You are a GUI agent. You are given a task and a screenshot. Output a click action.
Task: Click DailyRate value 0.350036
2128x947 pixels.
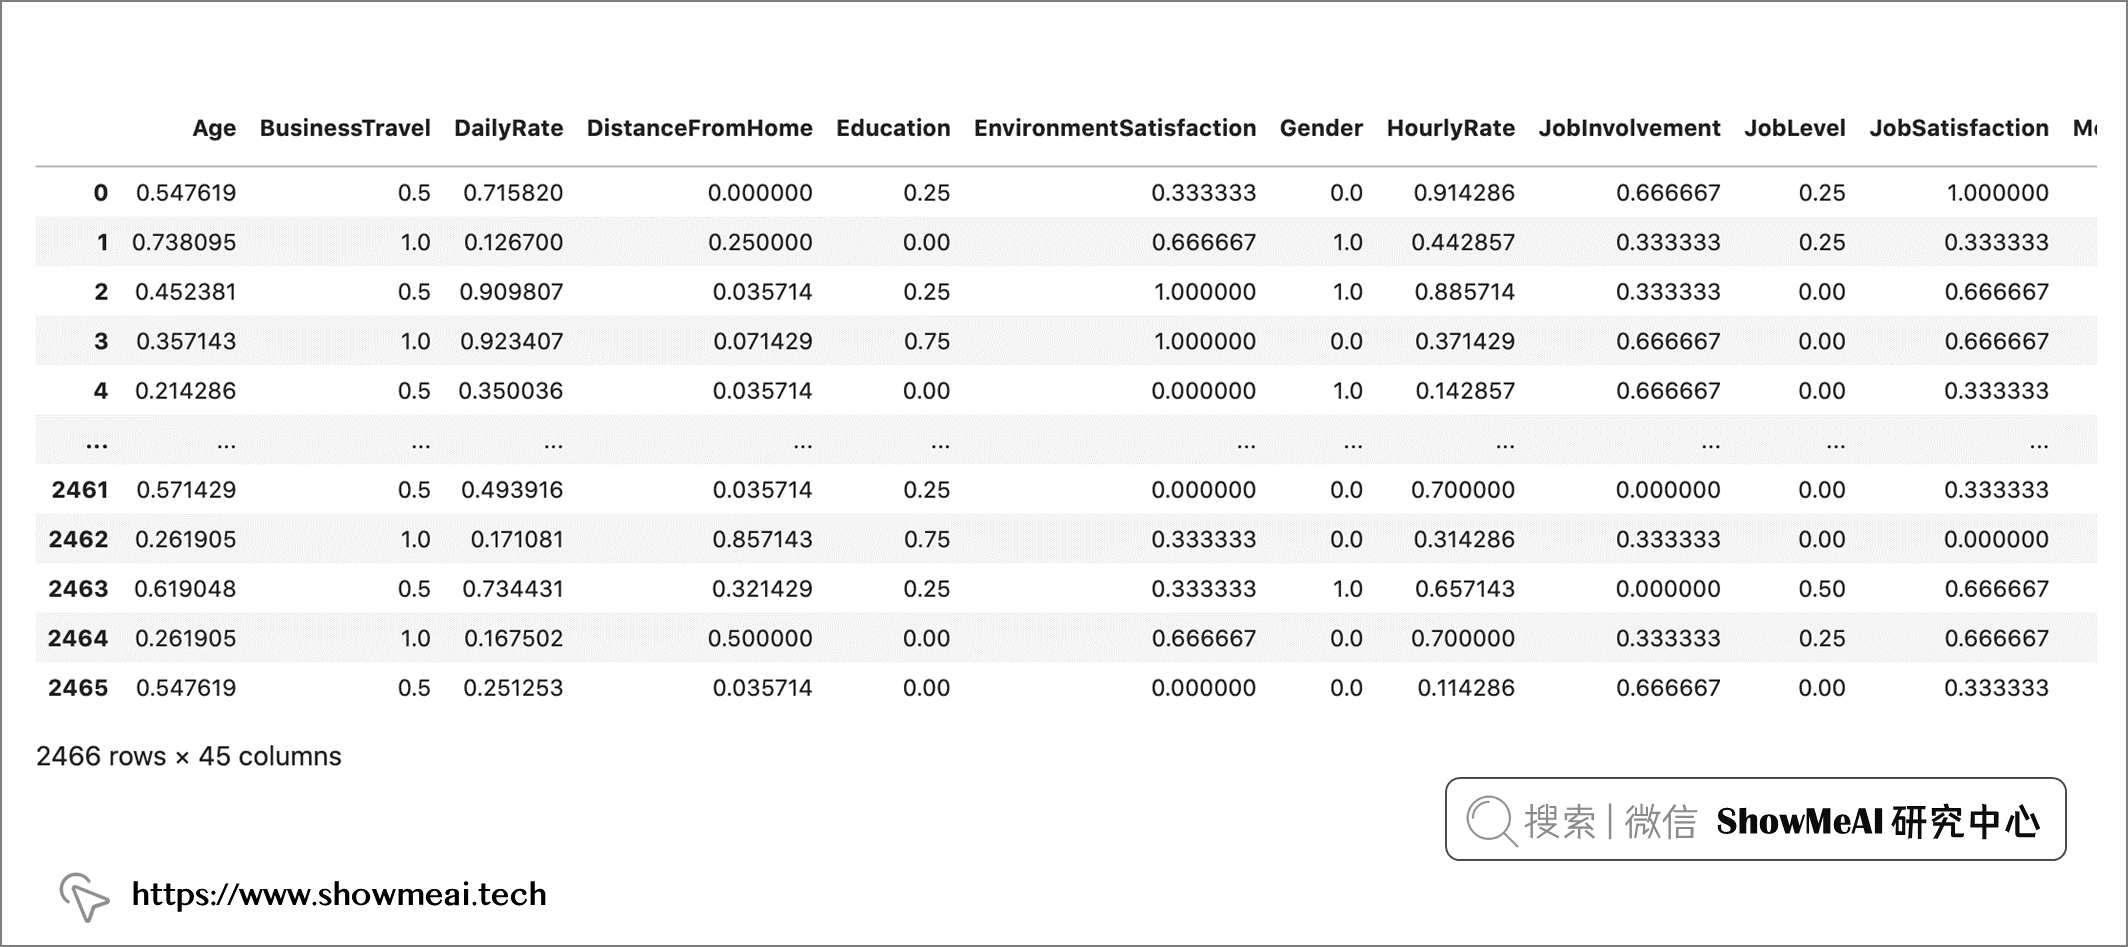(x=511, y=391)
